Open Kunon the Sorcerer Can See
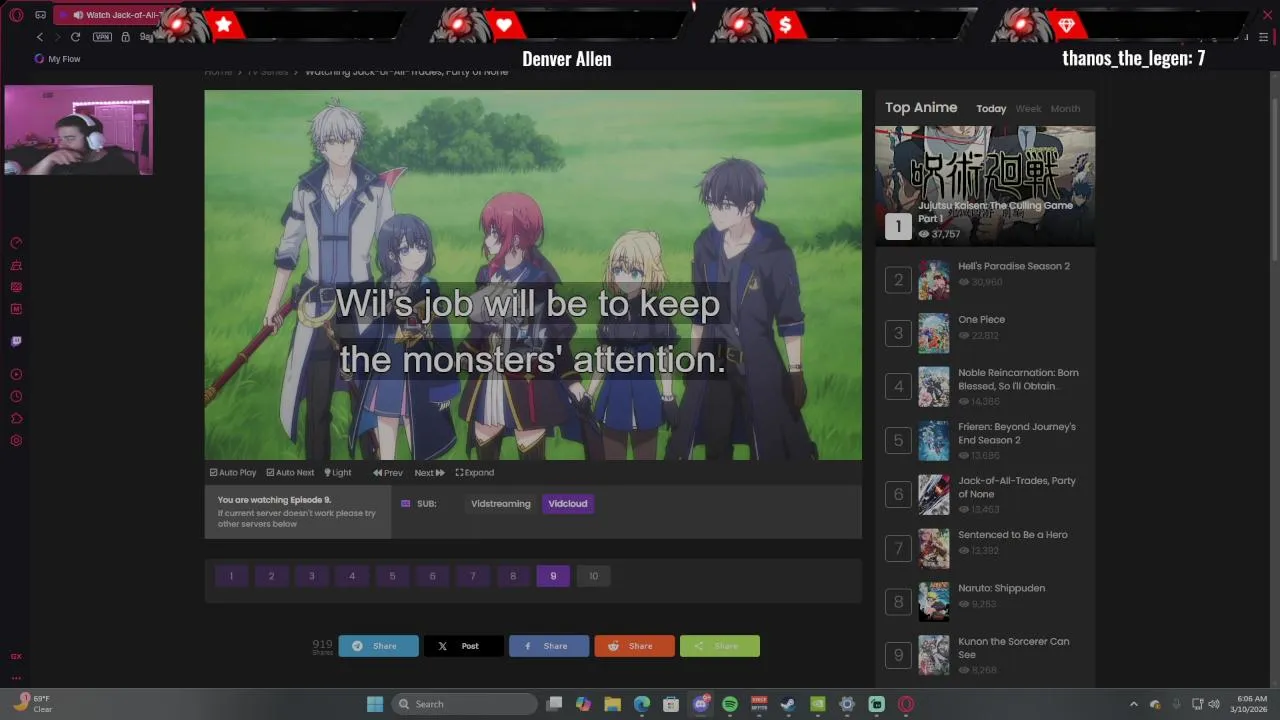This screenshot has height=720, width=1280. pos(1014,648)
